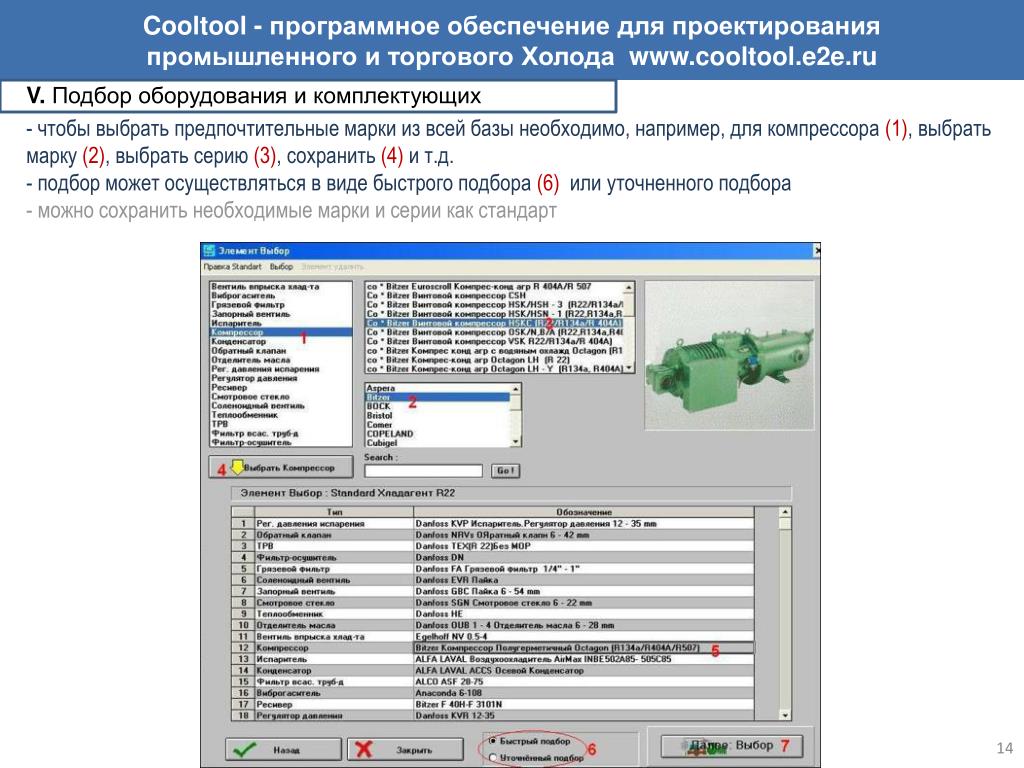Click down arrow of brand list scrollbar
This screenshot has height=768, width=1024.
click(x=516, y=442)
